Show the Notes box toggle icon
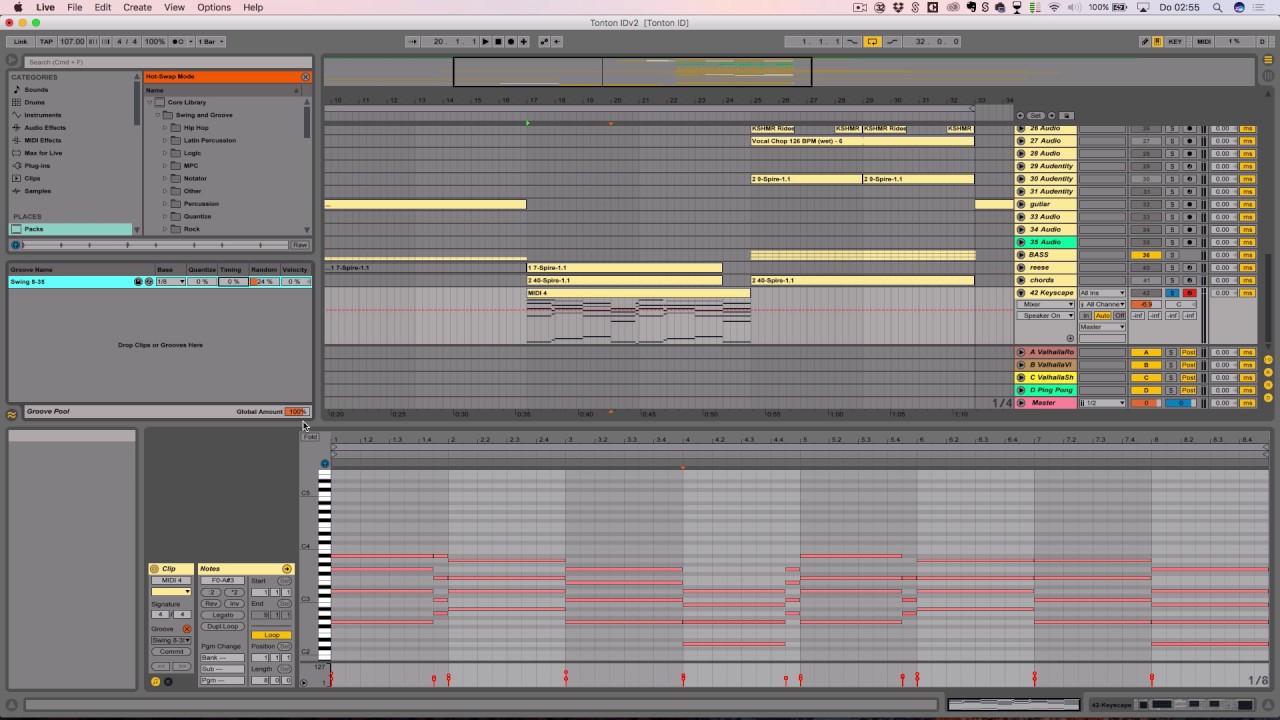Image resolution: width=1280 pixels, height=720 pixels. tap(155, 681)
